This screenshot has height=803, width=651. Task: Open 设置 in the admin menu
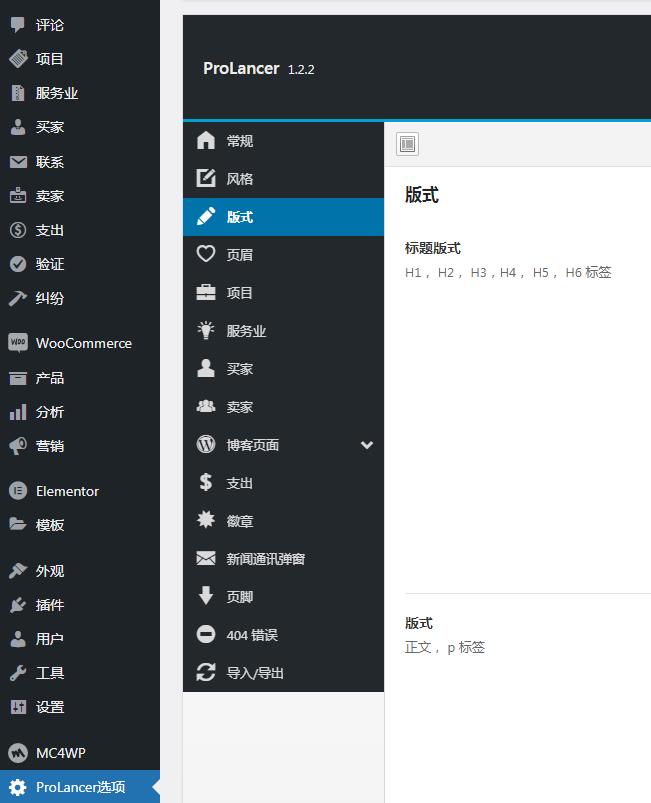click(80, 707)
